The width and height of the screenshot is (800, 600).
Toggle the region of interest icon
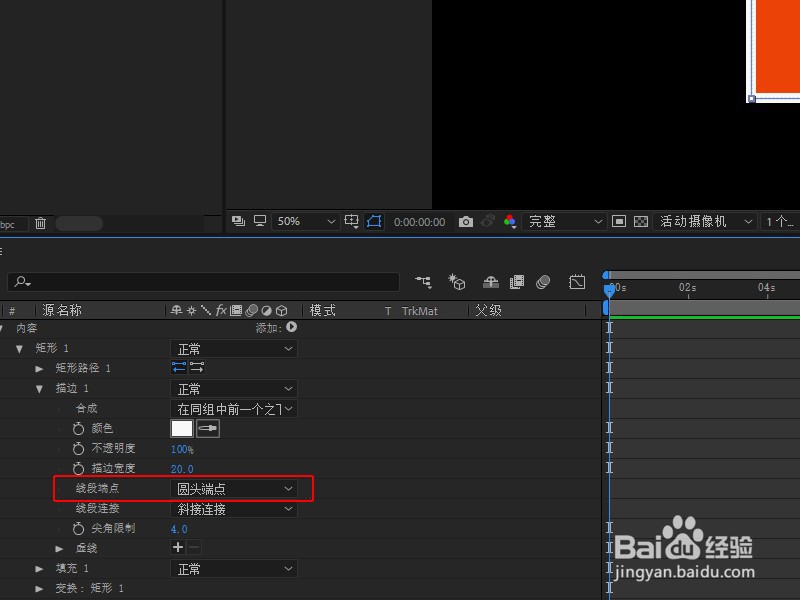[619, 221]
